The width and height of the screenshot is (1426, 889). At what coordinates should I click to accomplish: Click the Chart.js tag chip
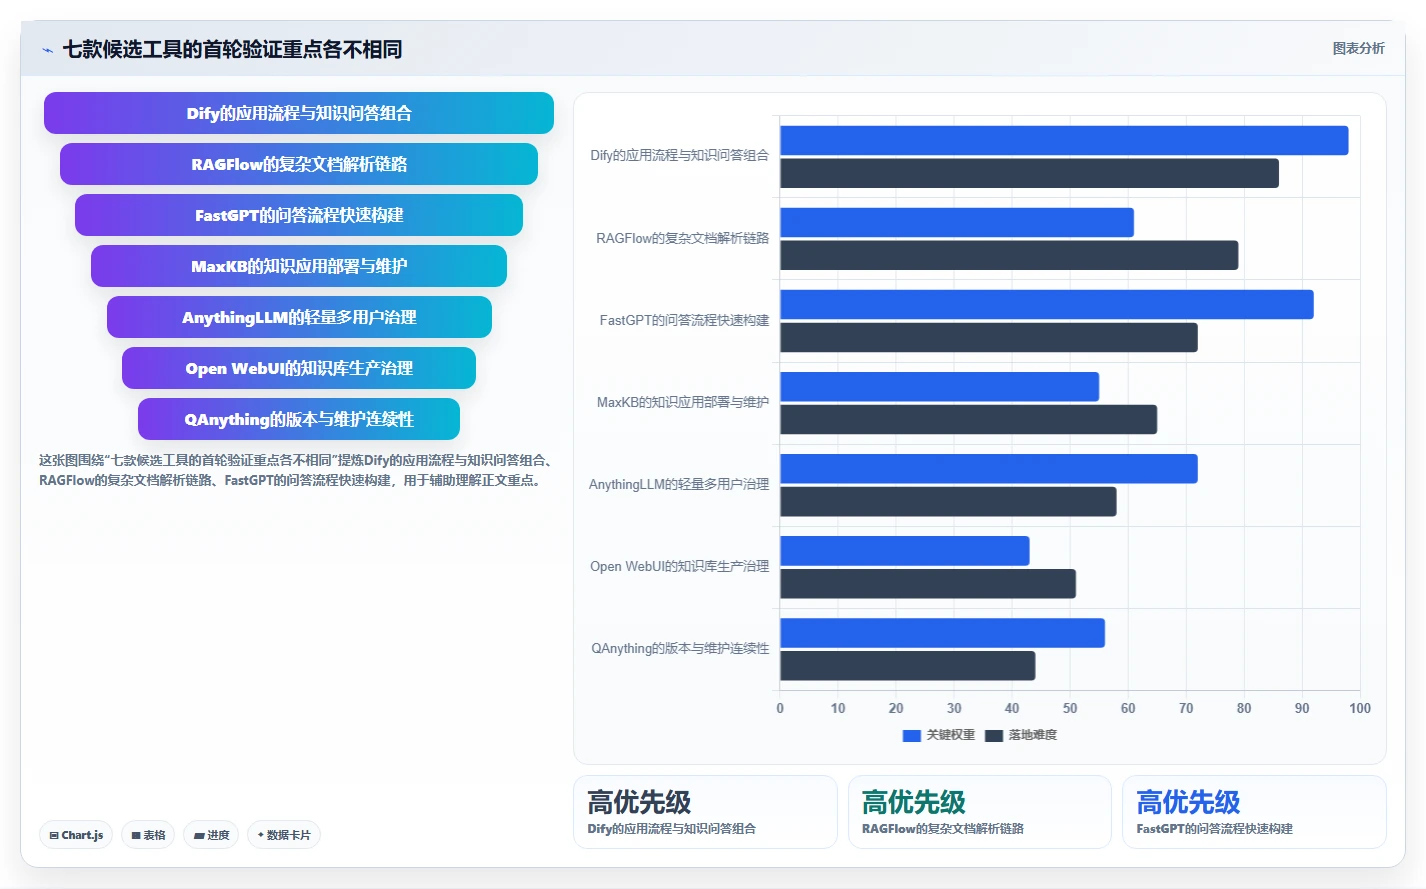tap(76, 835)
